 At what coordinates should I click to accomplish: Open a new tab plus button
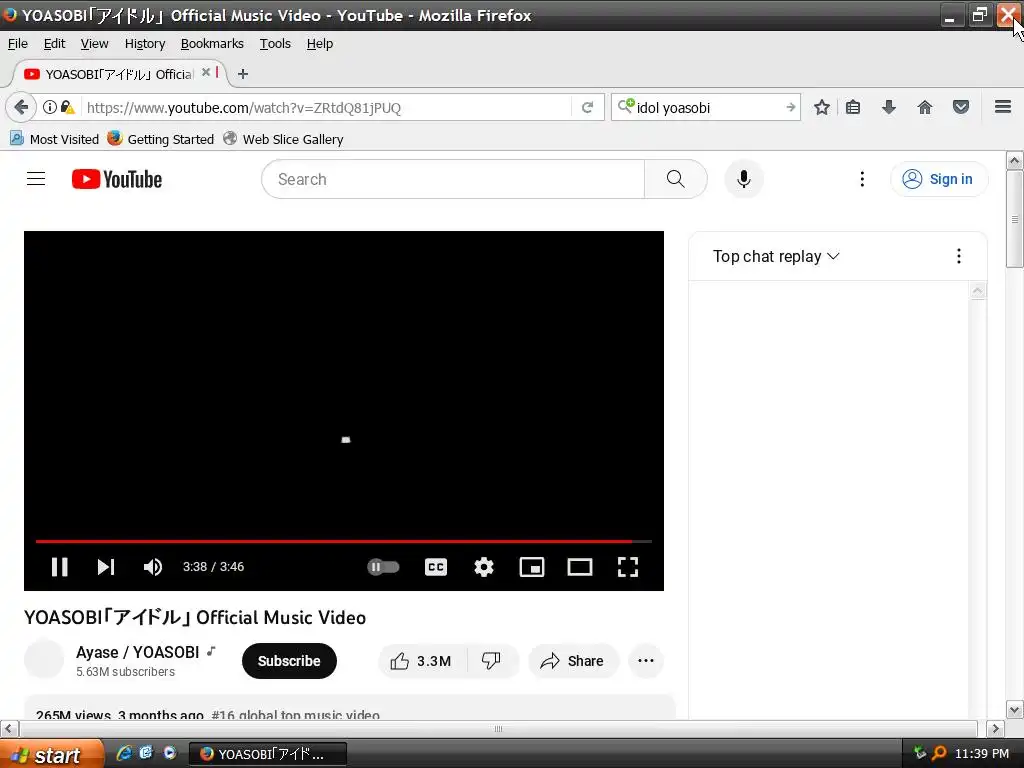(243, 74)
